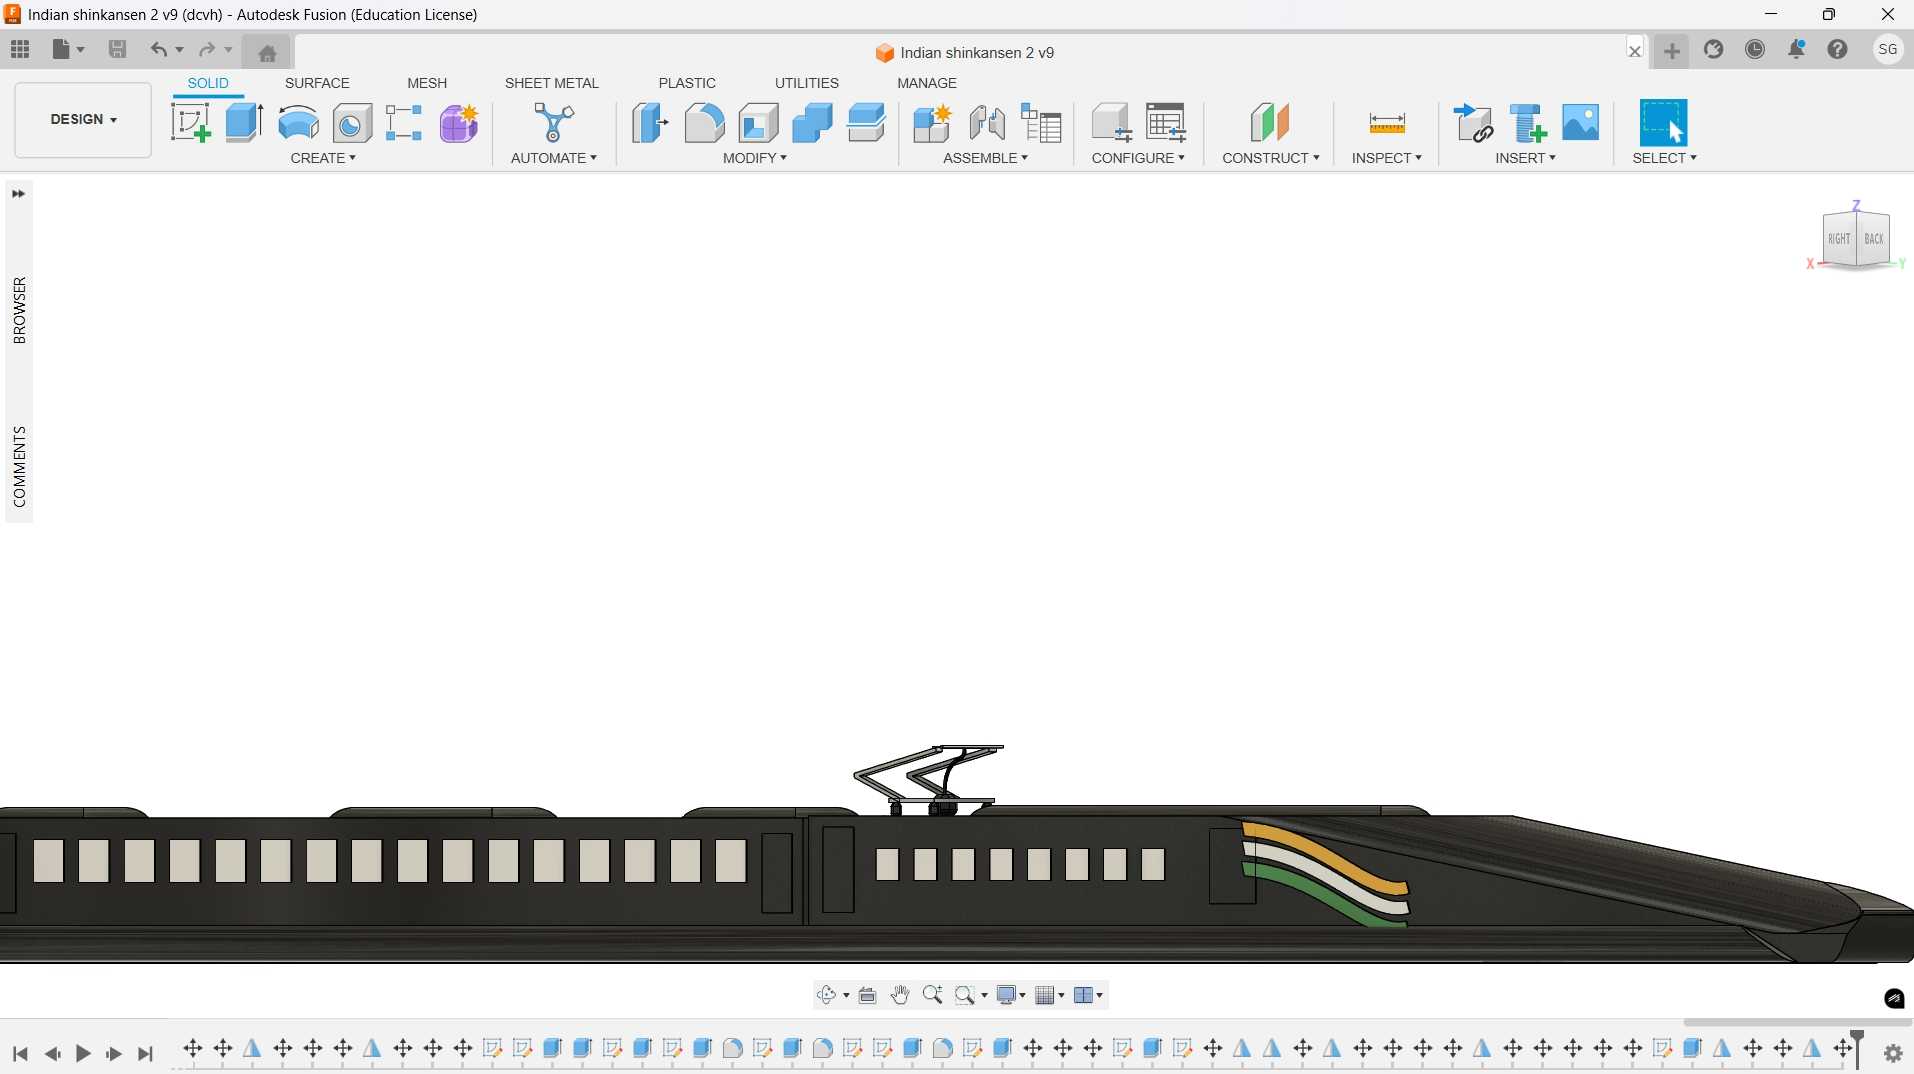Select the Rectangular Pattern tool
This screenshot has width=1914, height=1074.
404,123
